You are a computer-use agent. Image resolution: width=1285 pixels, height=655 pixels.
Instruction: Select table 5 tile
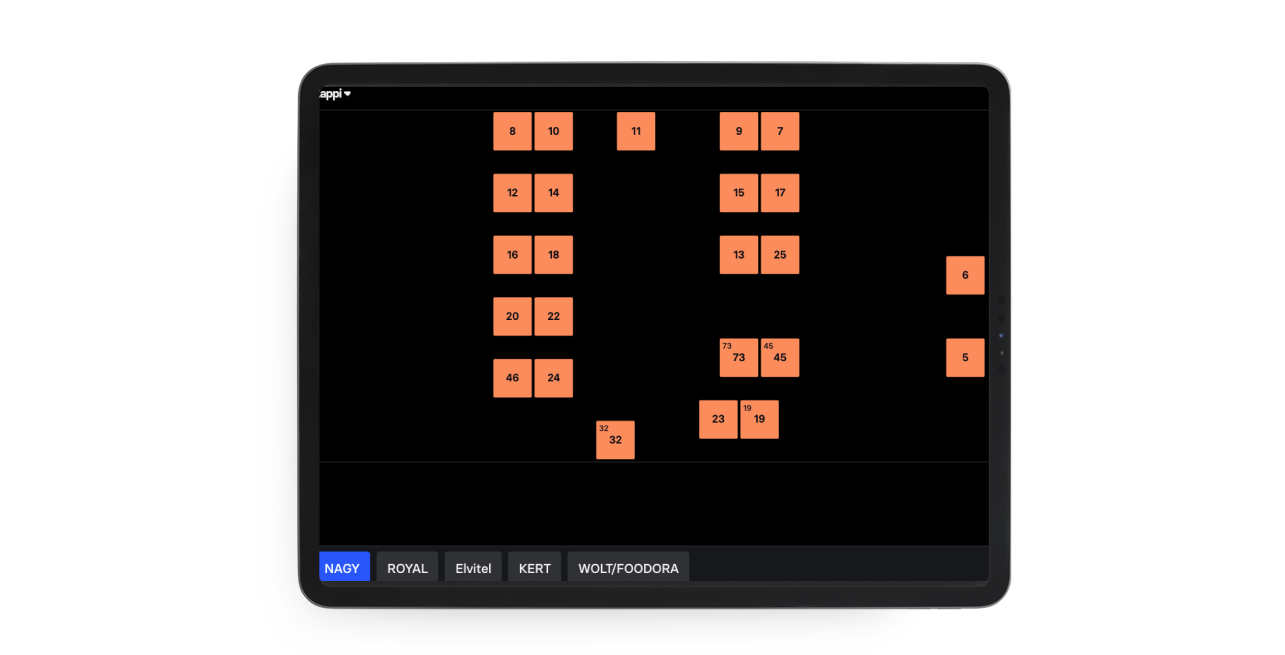point(965,358)
